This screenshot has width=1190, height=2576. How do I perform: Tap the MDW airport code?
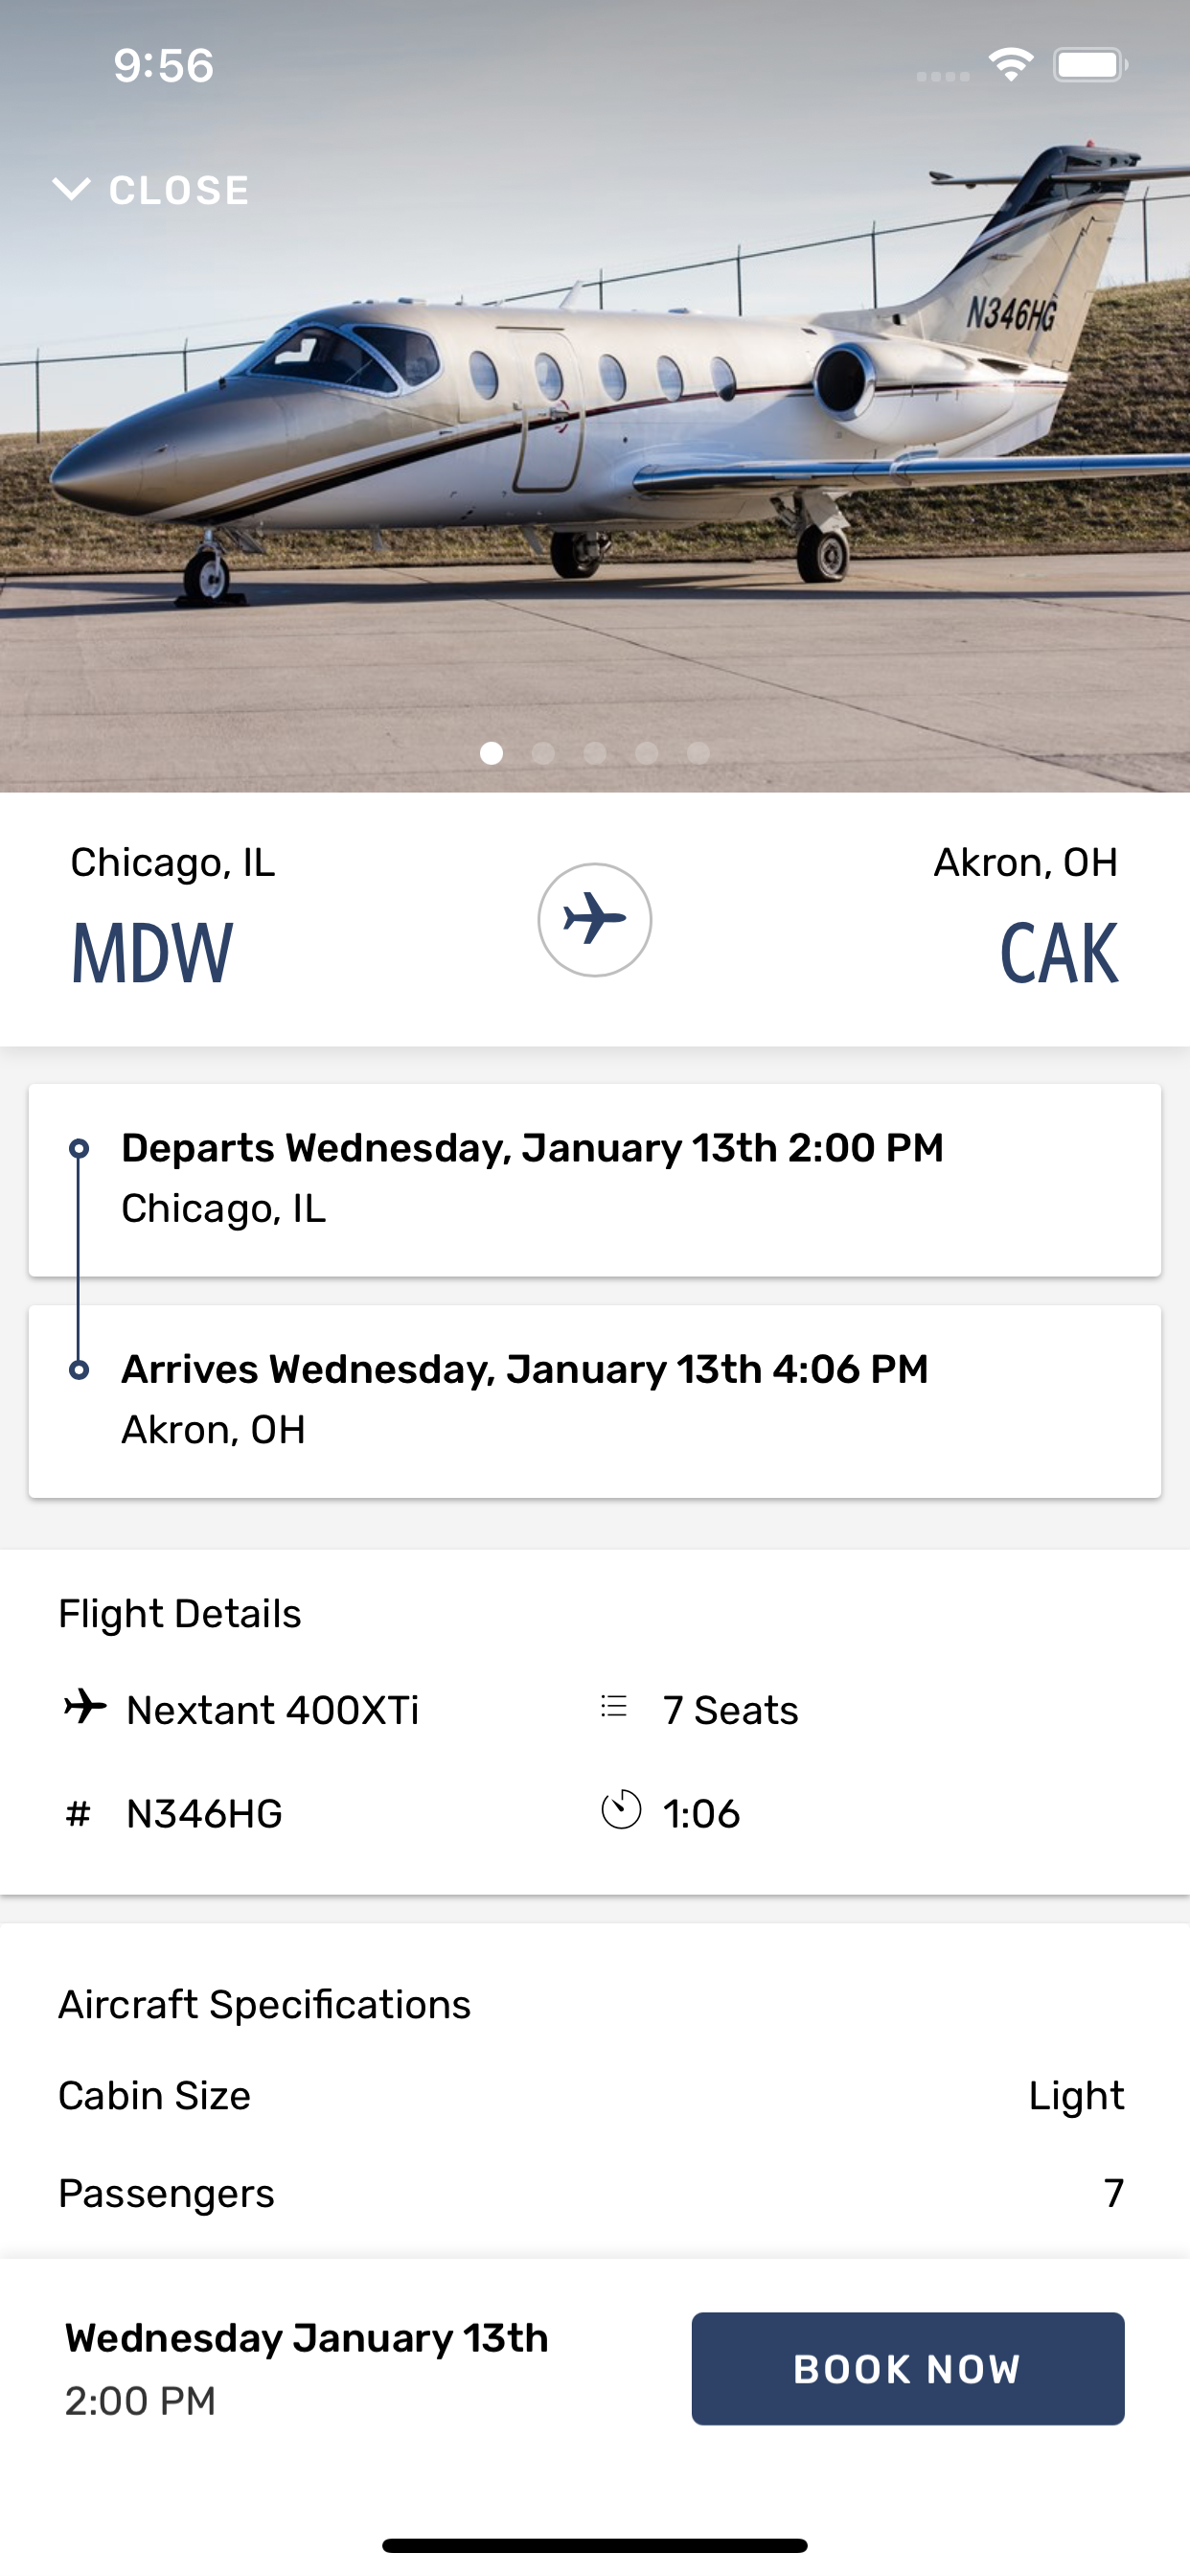coord(152,954)
